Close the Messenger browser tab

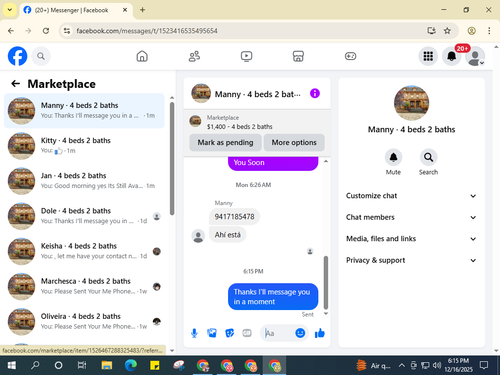click(x=125, y=10)
